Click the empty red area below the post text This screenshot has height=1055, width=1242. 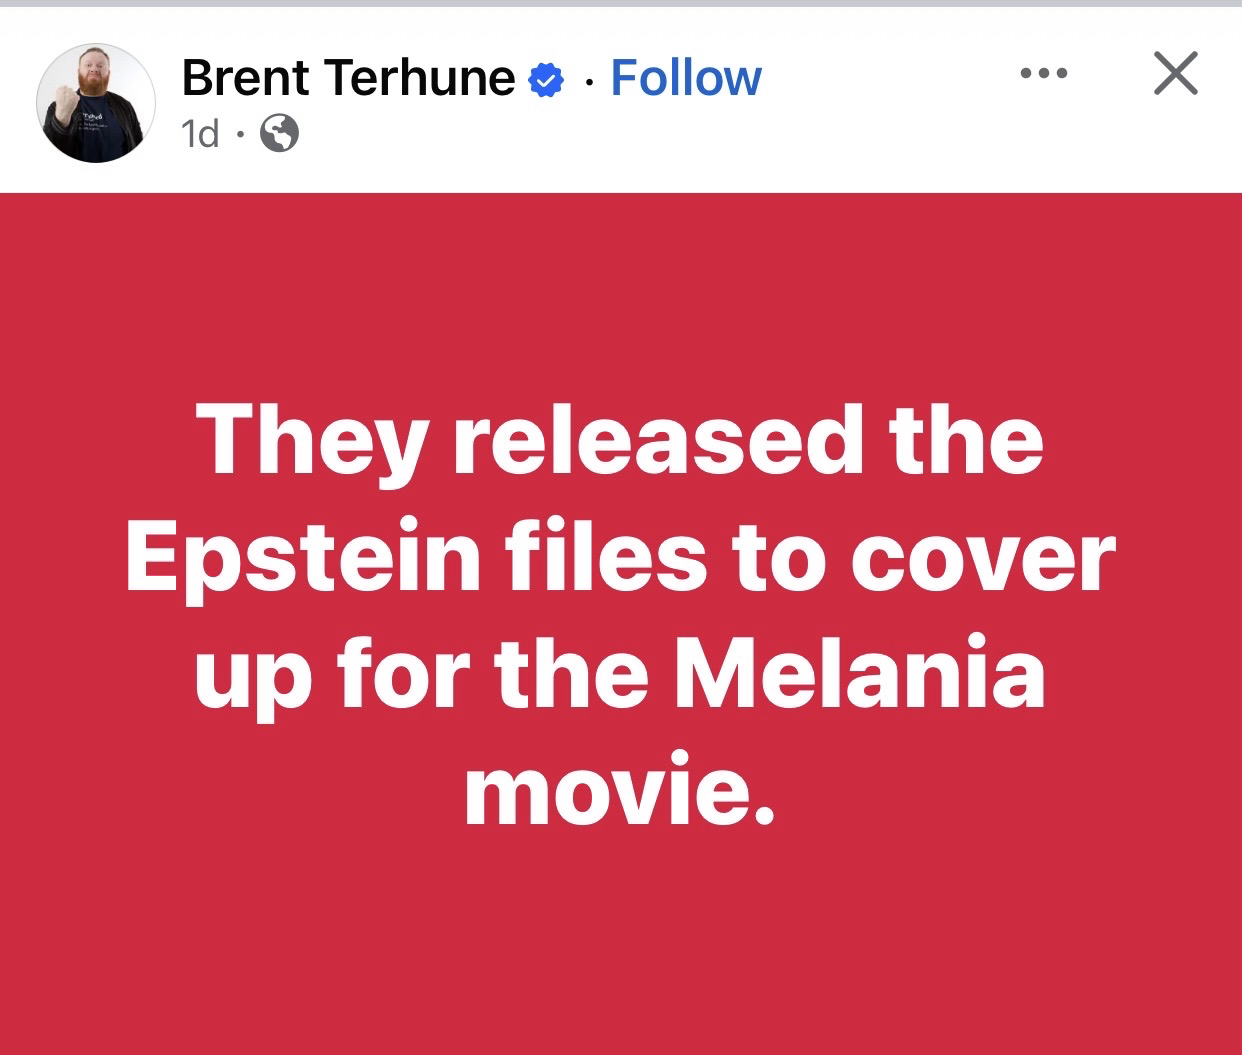pos(620,950)
